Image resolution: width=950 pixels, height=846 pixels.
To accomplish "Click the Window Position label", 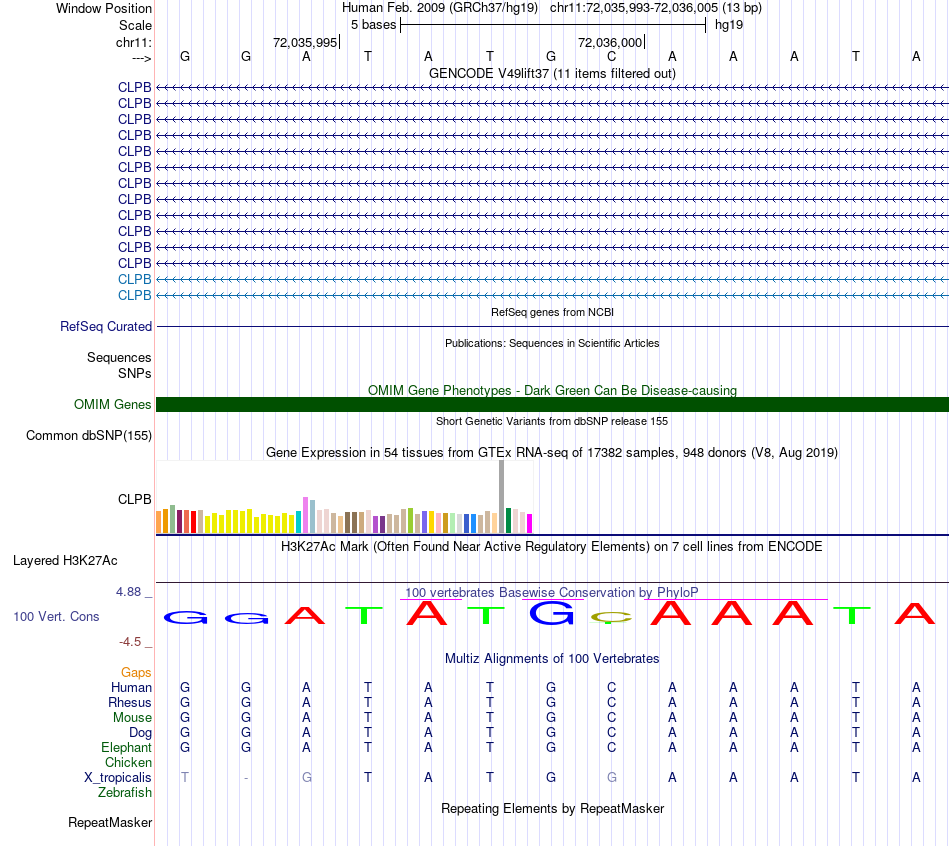I will [x=104, y=8].
